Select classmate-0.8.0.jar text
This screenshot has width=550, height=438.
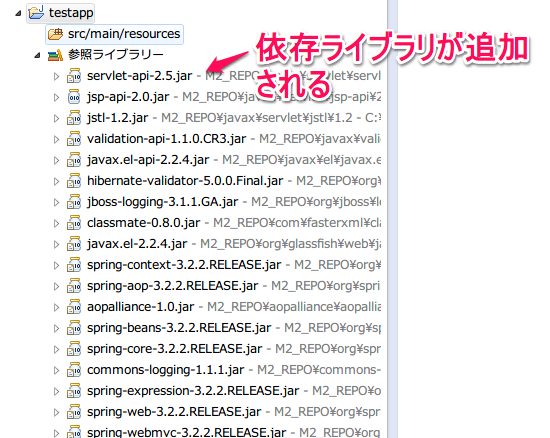(x=143, y=223)
